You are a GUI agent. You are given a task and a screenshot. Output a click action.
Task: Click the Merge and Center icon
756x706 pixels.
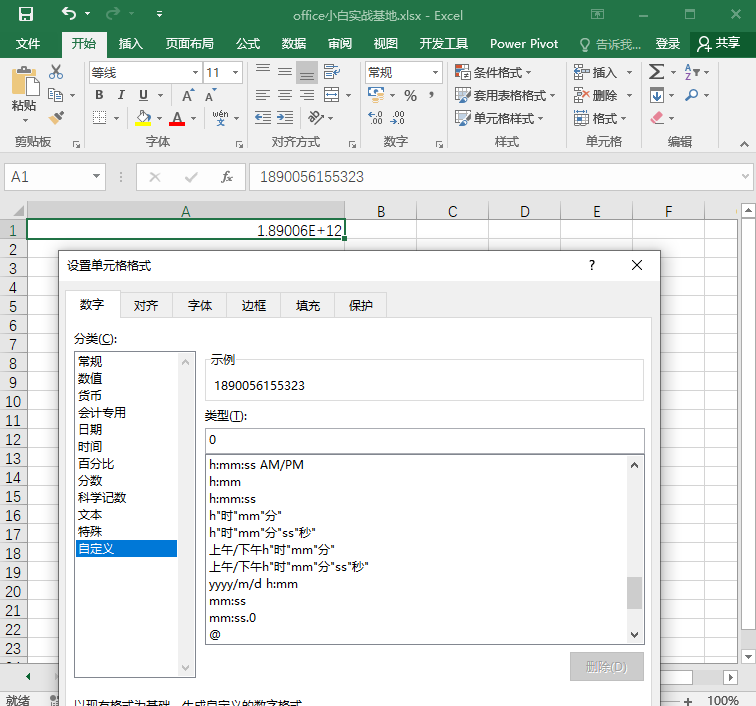(x=332, y=95)
